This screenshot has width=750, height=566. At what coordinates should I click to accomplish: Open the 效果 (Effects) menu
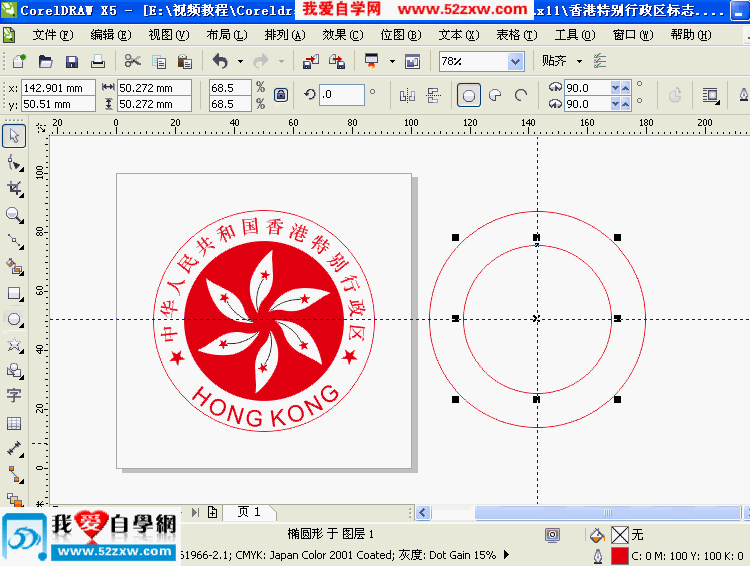342,35
